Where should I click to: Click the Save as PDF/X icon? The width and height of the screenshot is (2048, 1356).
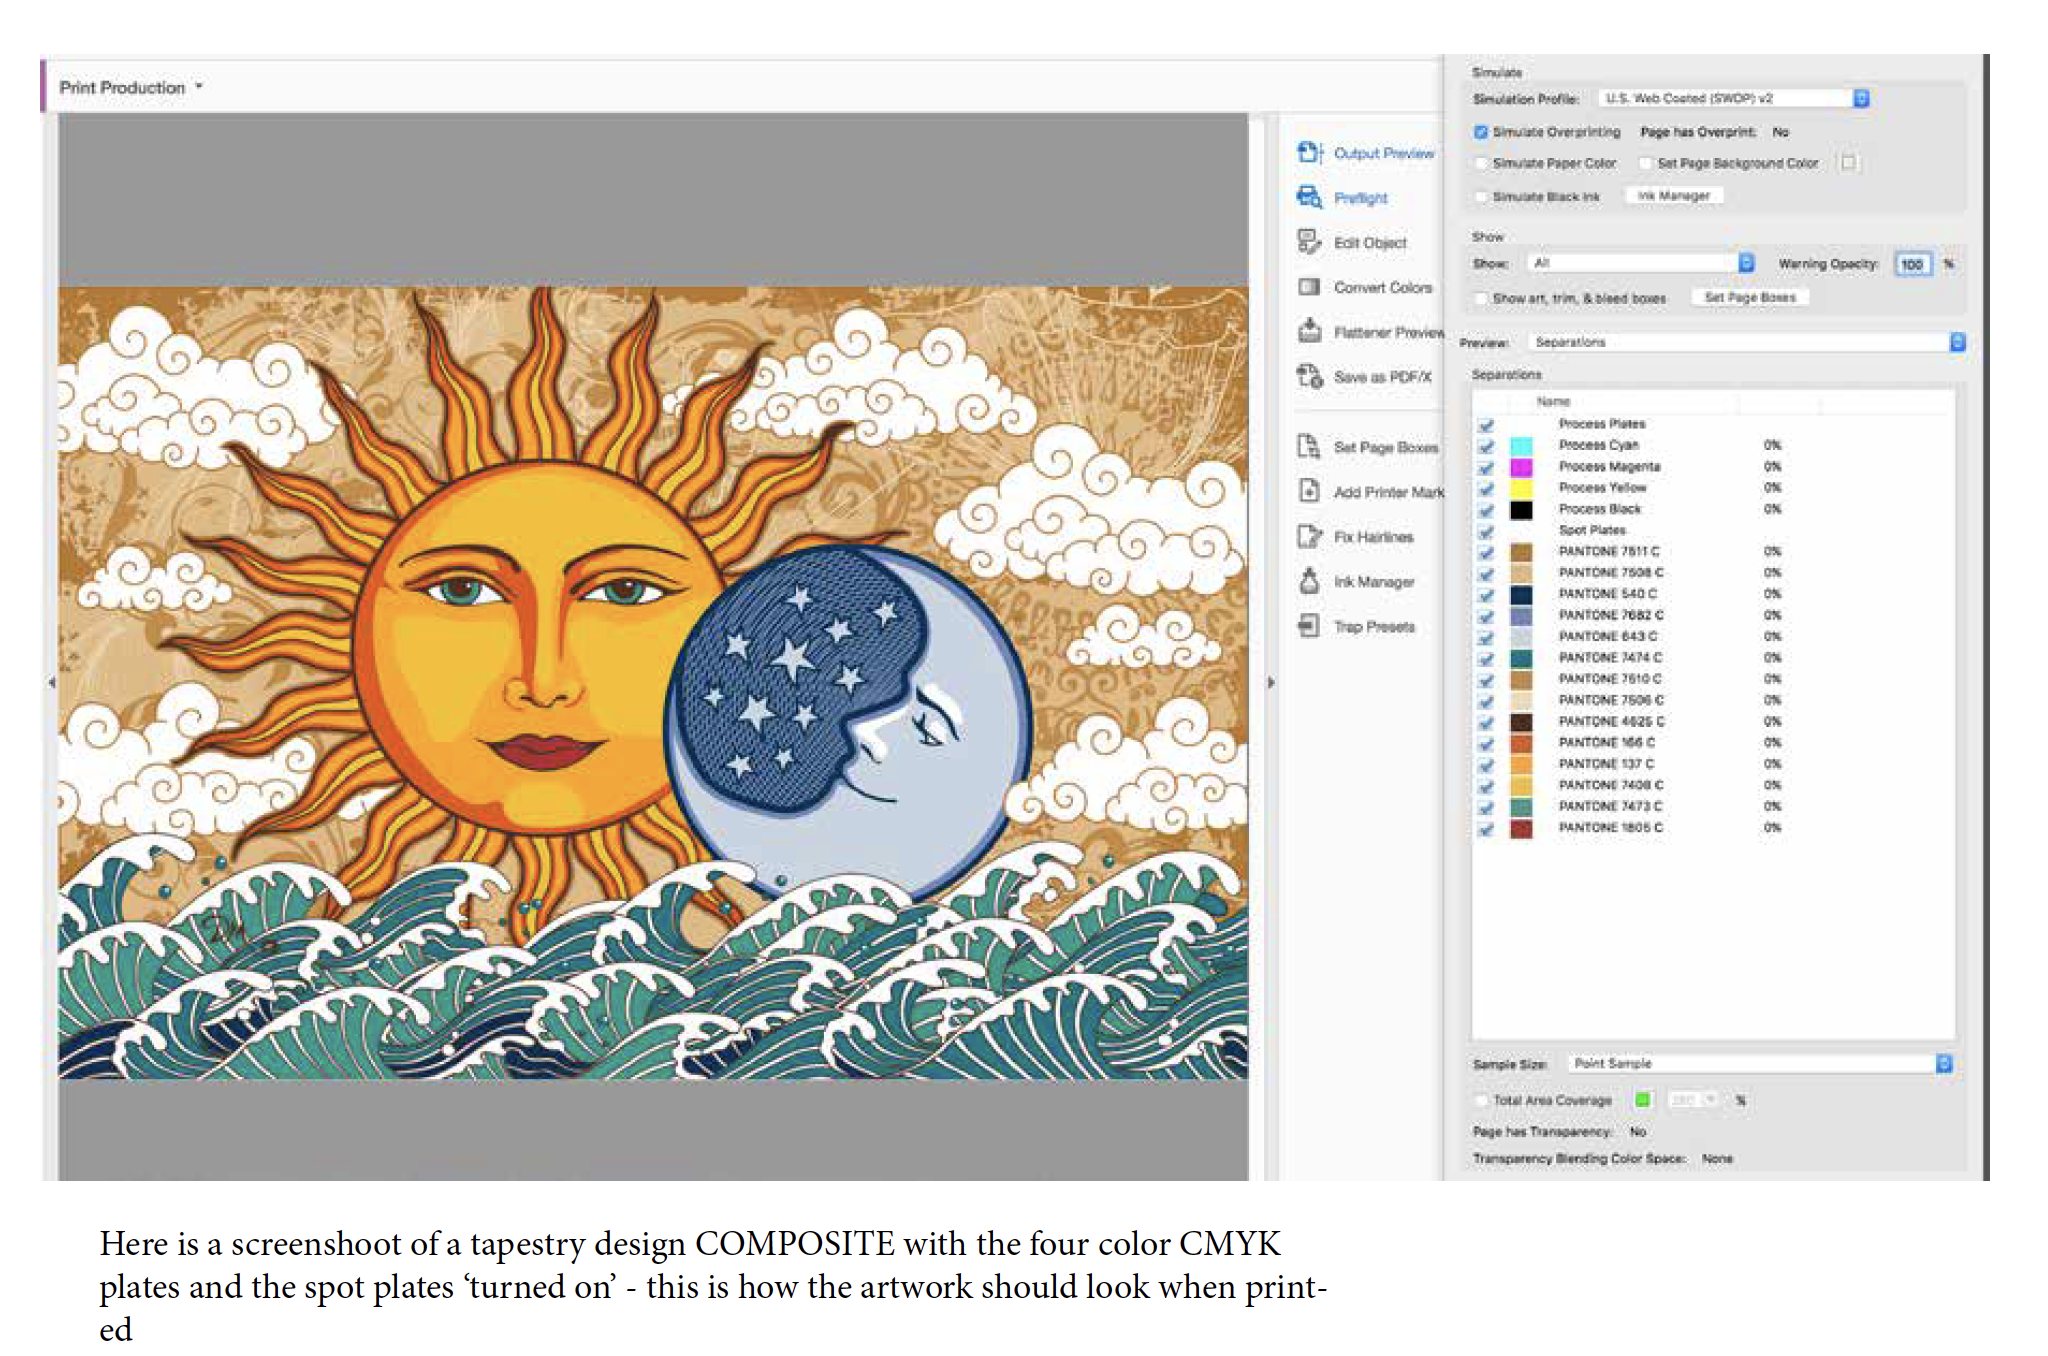pyautogui.click(x=1309, y=376)
